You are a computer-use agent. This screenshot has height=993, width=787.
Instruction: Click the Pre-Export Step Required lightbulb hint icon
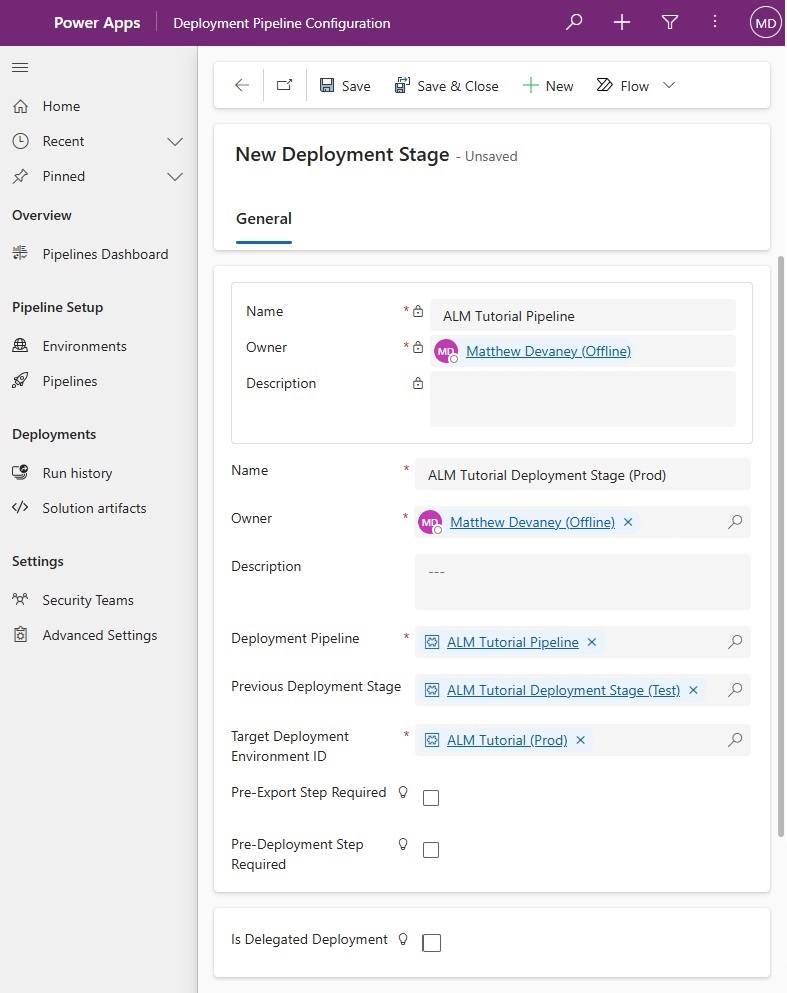click(403, 792)
